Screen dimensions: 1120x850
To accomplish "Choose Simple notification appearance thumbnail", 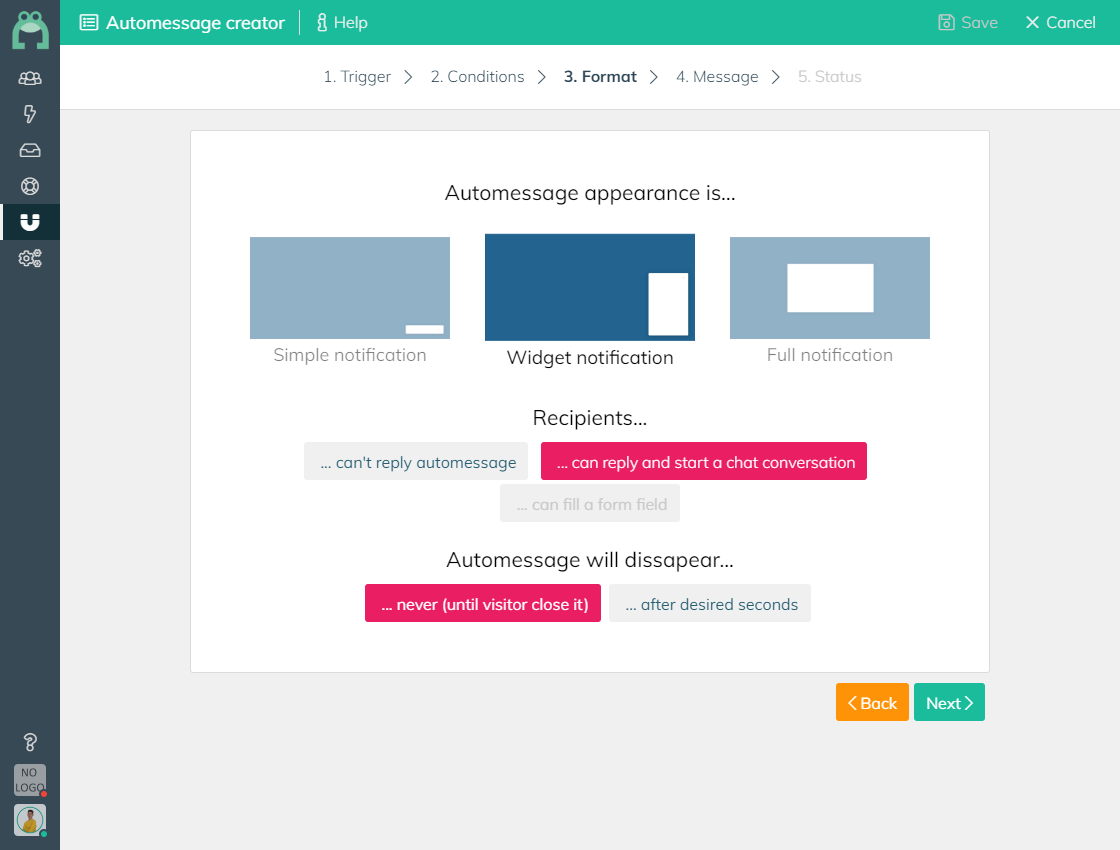I will click(x=350, y=288).
